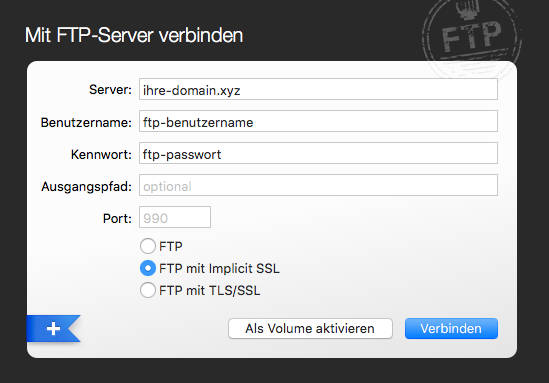The width and height of the screenshot is (549, 383).
Task: Click the 'Benutzername:' field label
Action: click(86, 123)
